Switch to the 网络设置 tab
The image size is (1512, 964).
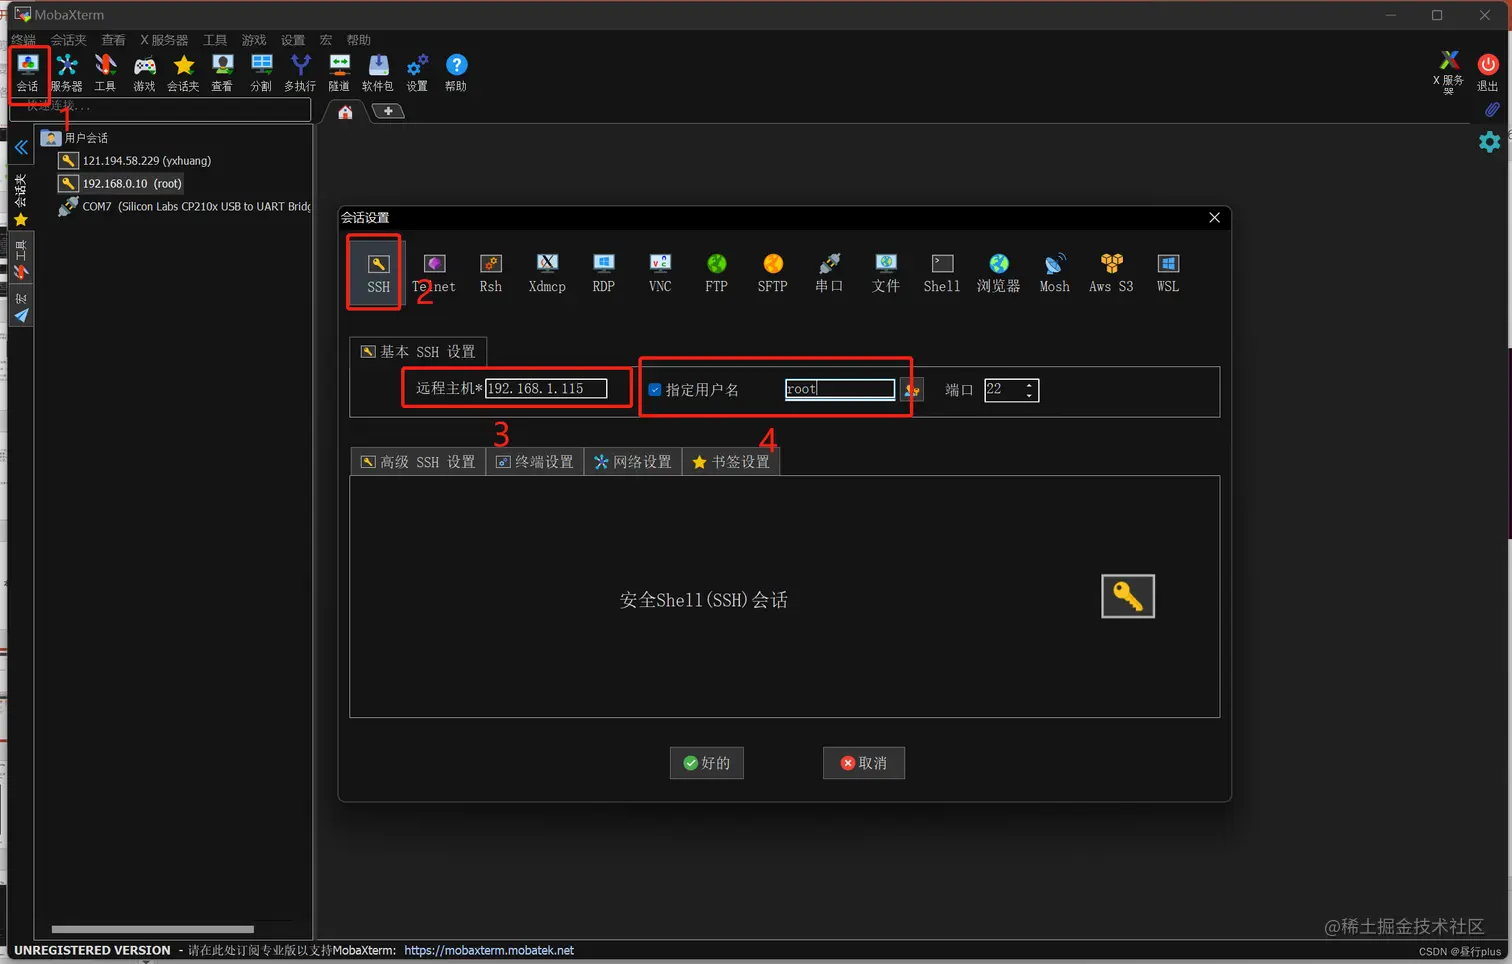[x=633, y=462]
